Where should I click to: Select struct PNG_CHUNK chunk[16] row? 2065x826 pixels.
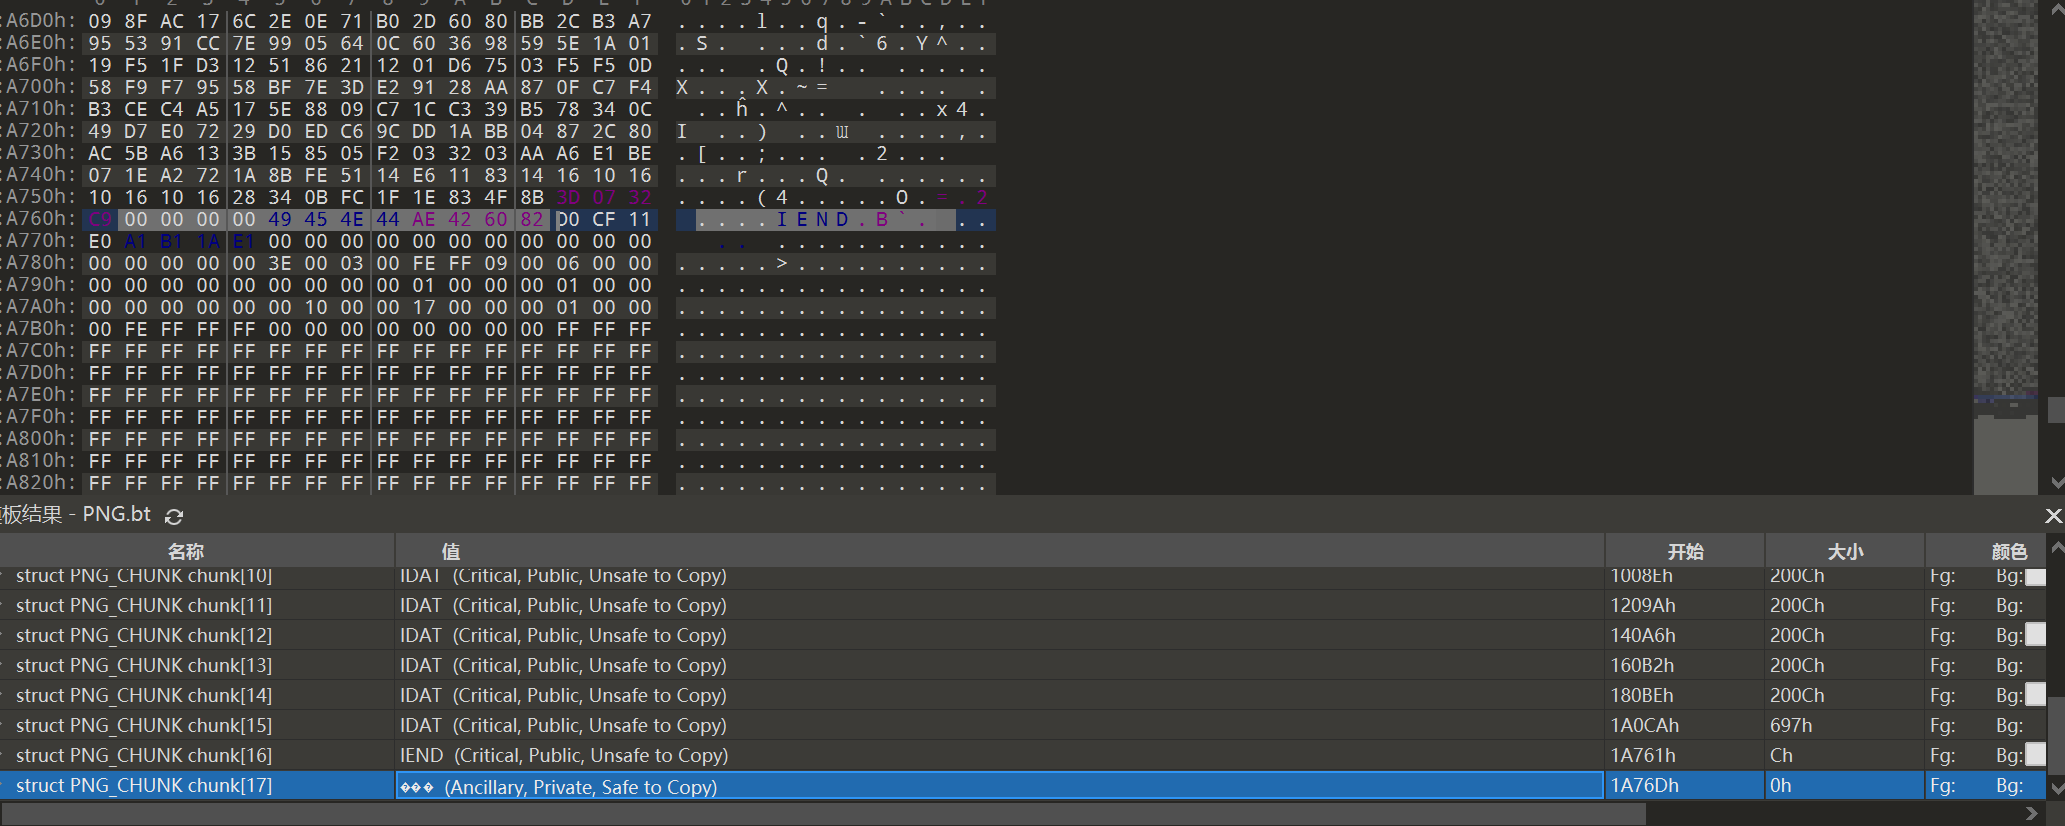pyautogui.click(x=1022, y=755)
